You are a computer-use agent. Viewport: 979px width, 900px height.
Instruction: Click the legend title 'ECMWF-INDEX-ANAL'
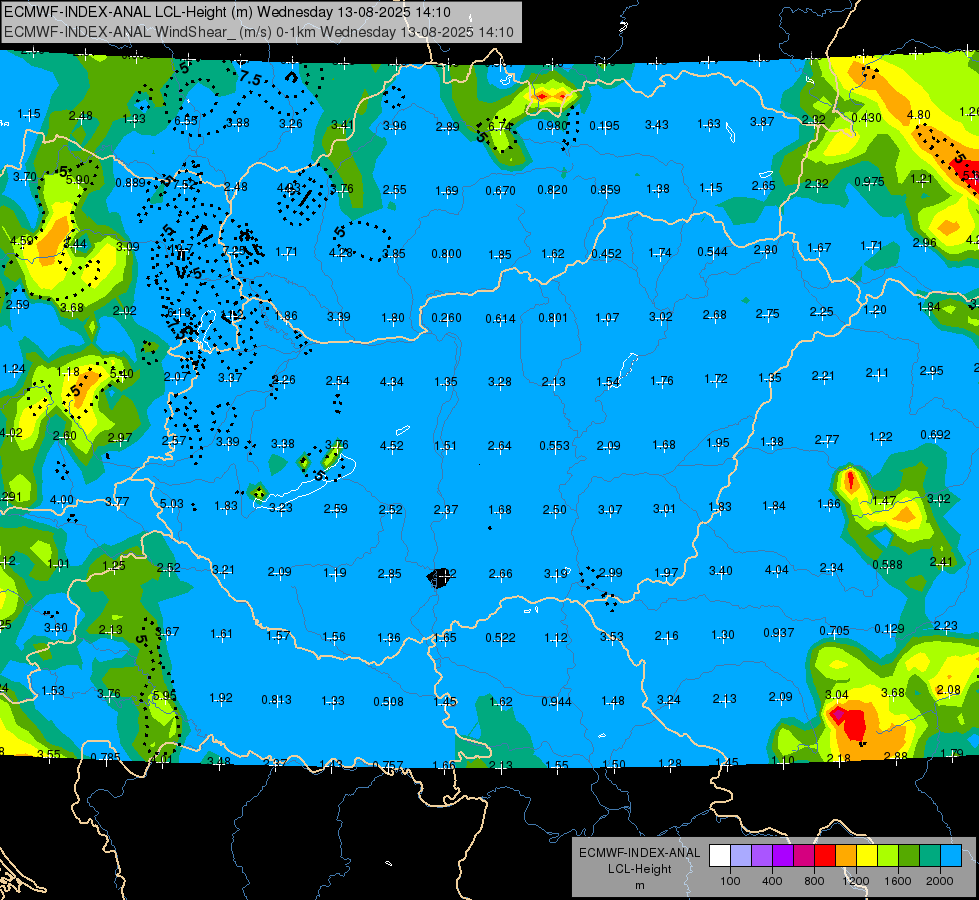(x=639, y=853)
